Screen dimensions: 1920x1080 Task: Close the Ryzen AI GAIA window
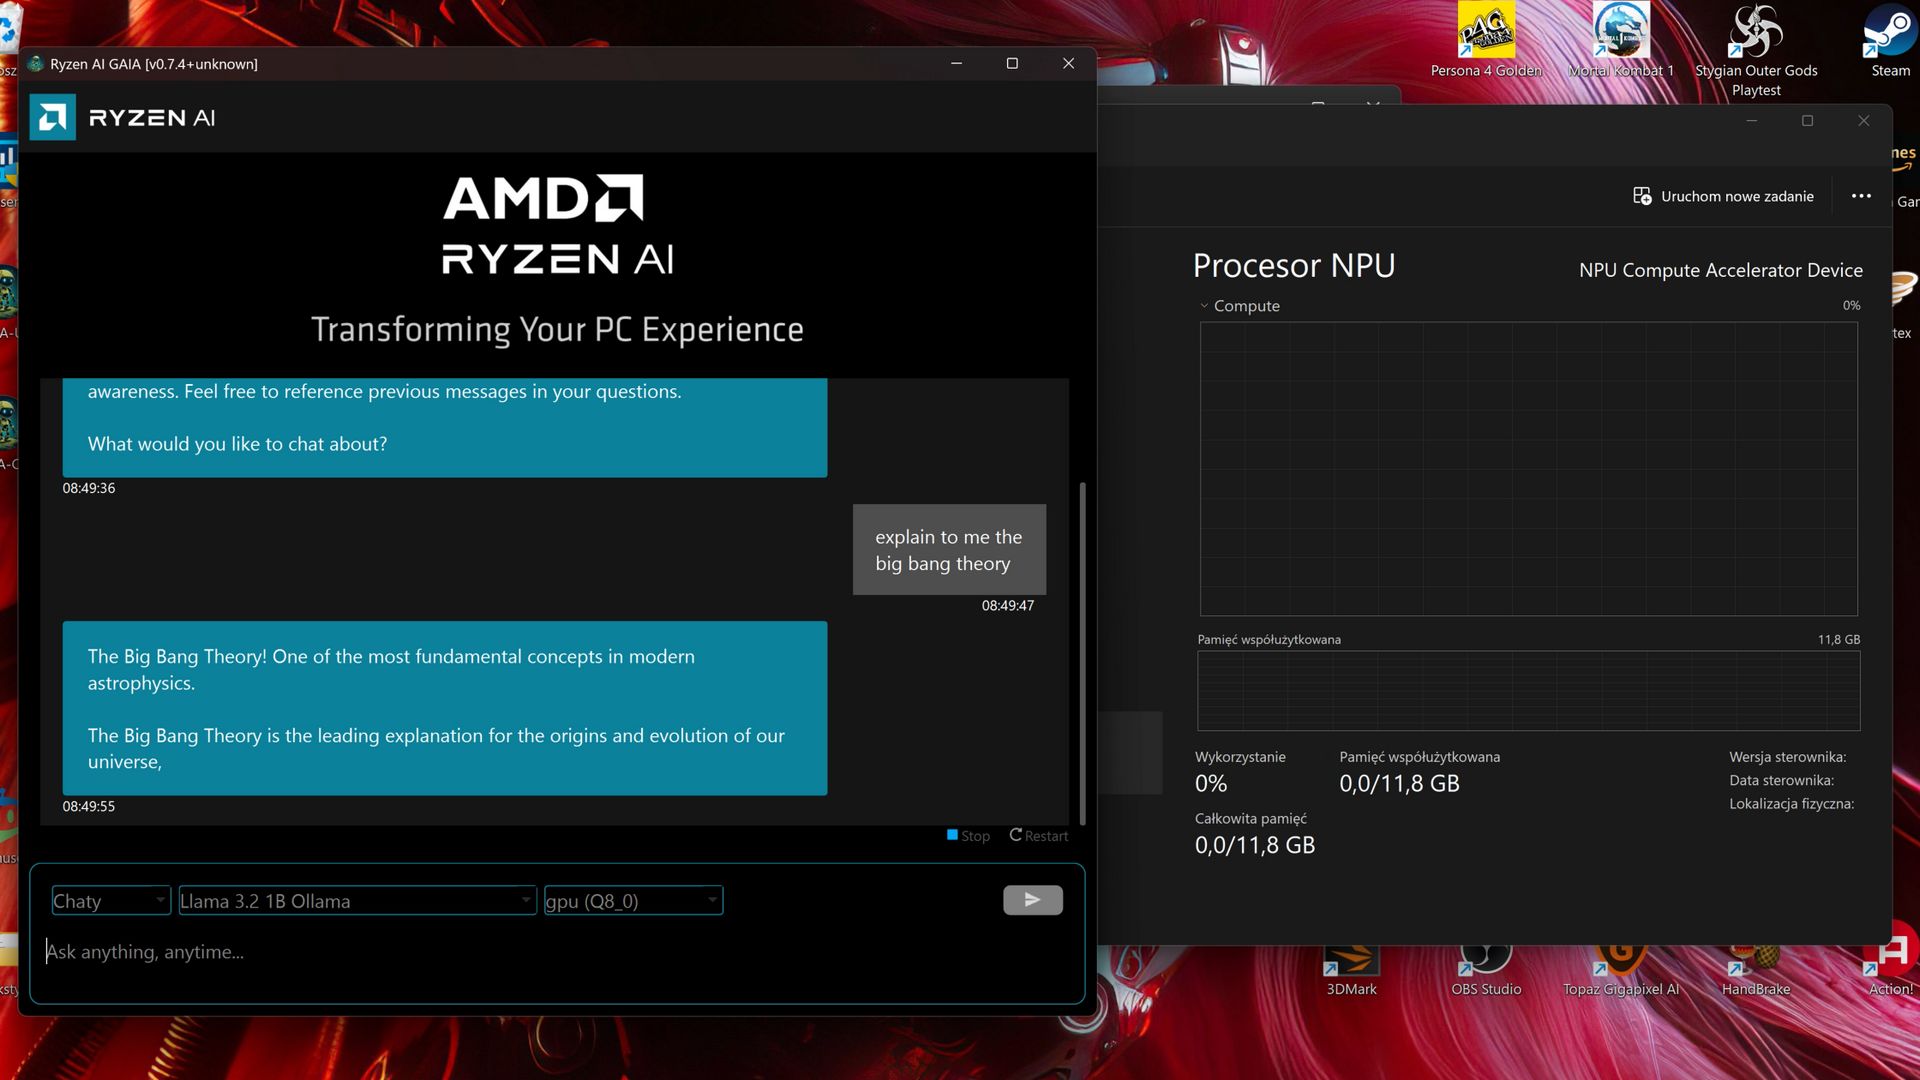tap(1068, 63)
